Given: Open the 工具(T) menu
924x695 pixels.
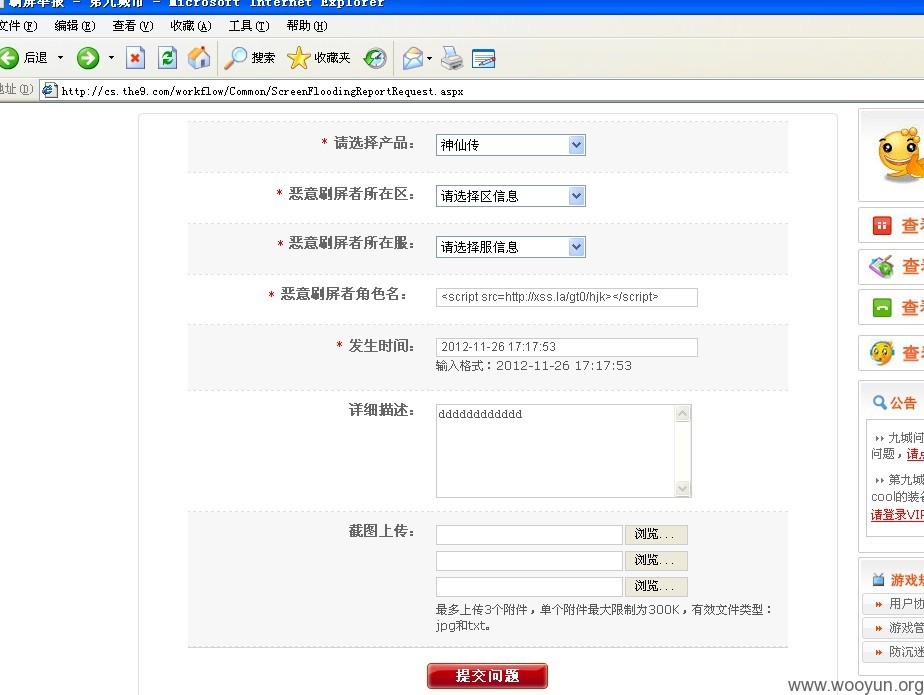Looking at the screenshot, I should pos(249,26).
